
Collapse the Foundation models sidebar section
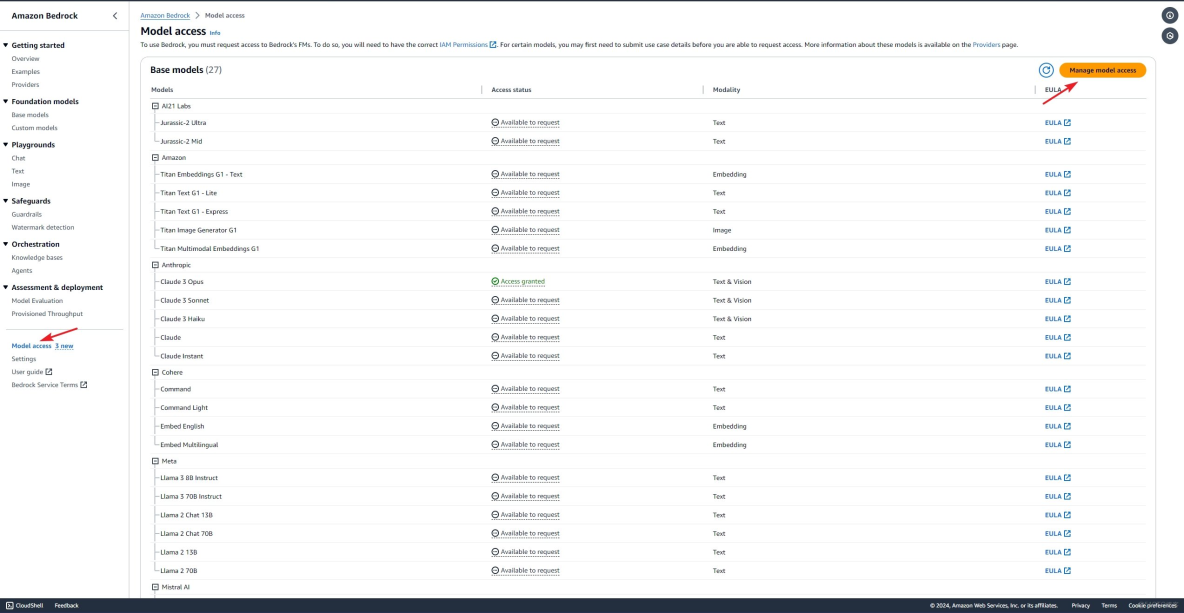5,101
